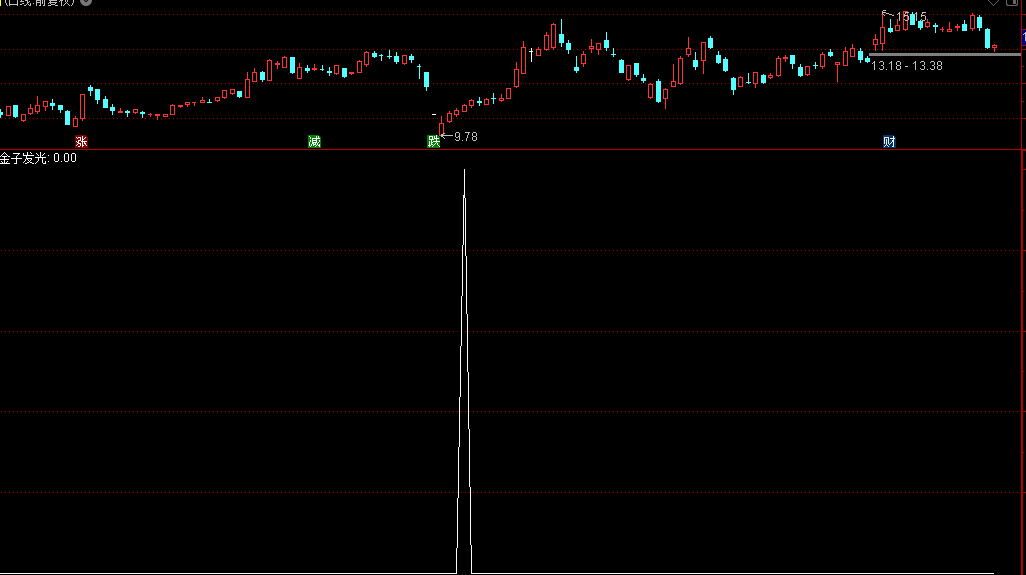Screen dimensions: 1026x575
Task: Open the blue '财' financial marker
Action: (889, 142)
